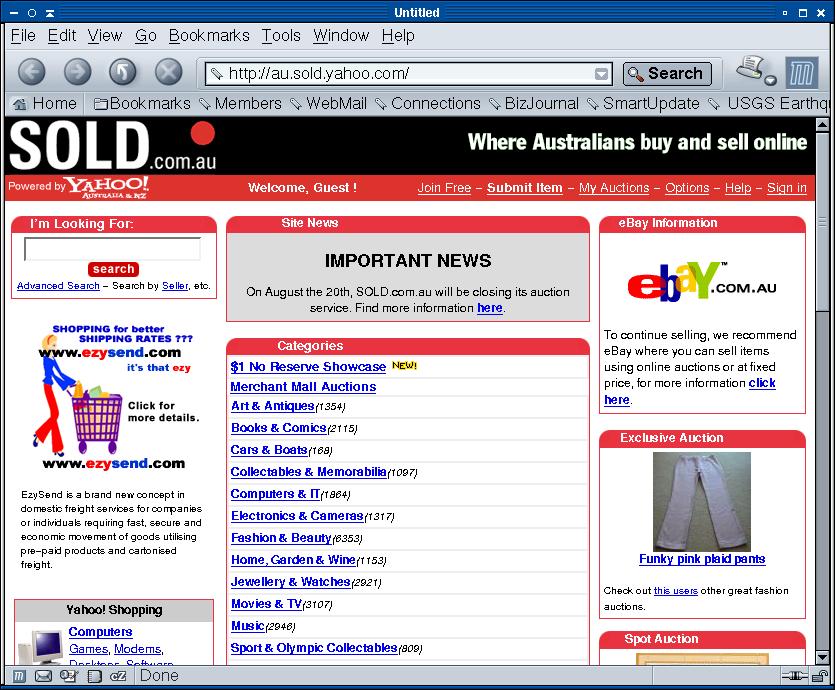Viewport: 835px width, 690px height.
Task: Click the SOLD.com.au logo
Action: [113, 146]
